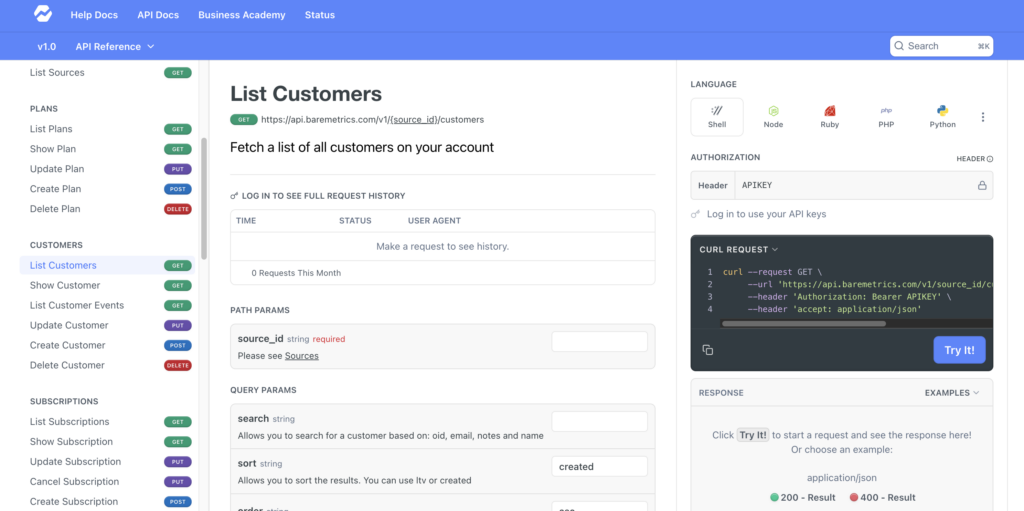1024x511 pixels.
Task: Open the API Reference dropdown
Action: pyautogui.click(x=115, y=46)
